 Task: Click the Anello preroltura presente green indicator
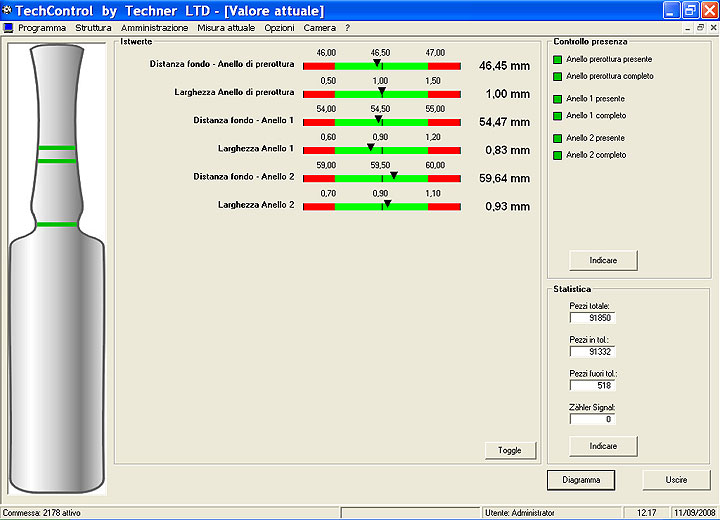557,60
